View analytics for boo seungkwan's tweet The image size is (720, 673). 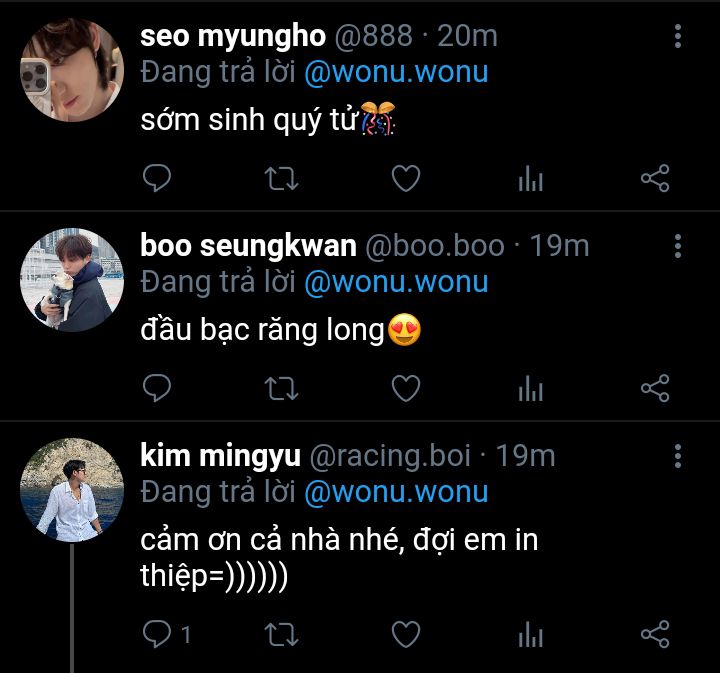530,388
